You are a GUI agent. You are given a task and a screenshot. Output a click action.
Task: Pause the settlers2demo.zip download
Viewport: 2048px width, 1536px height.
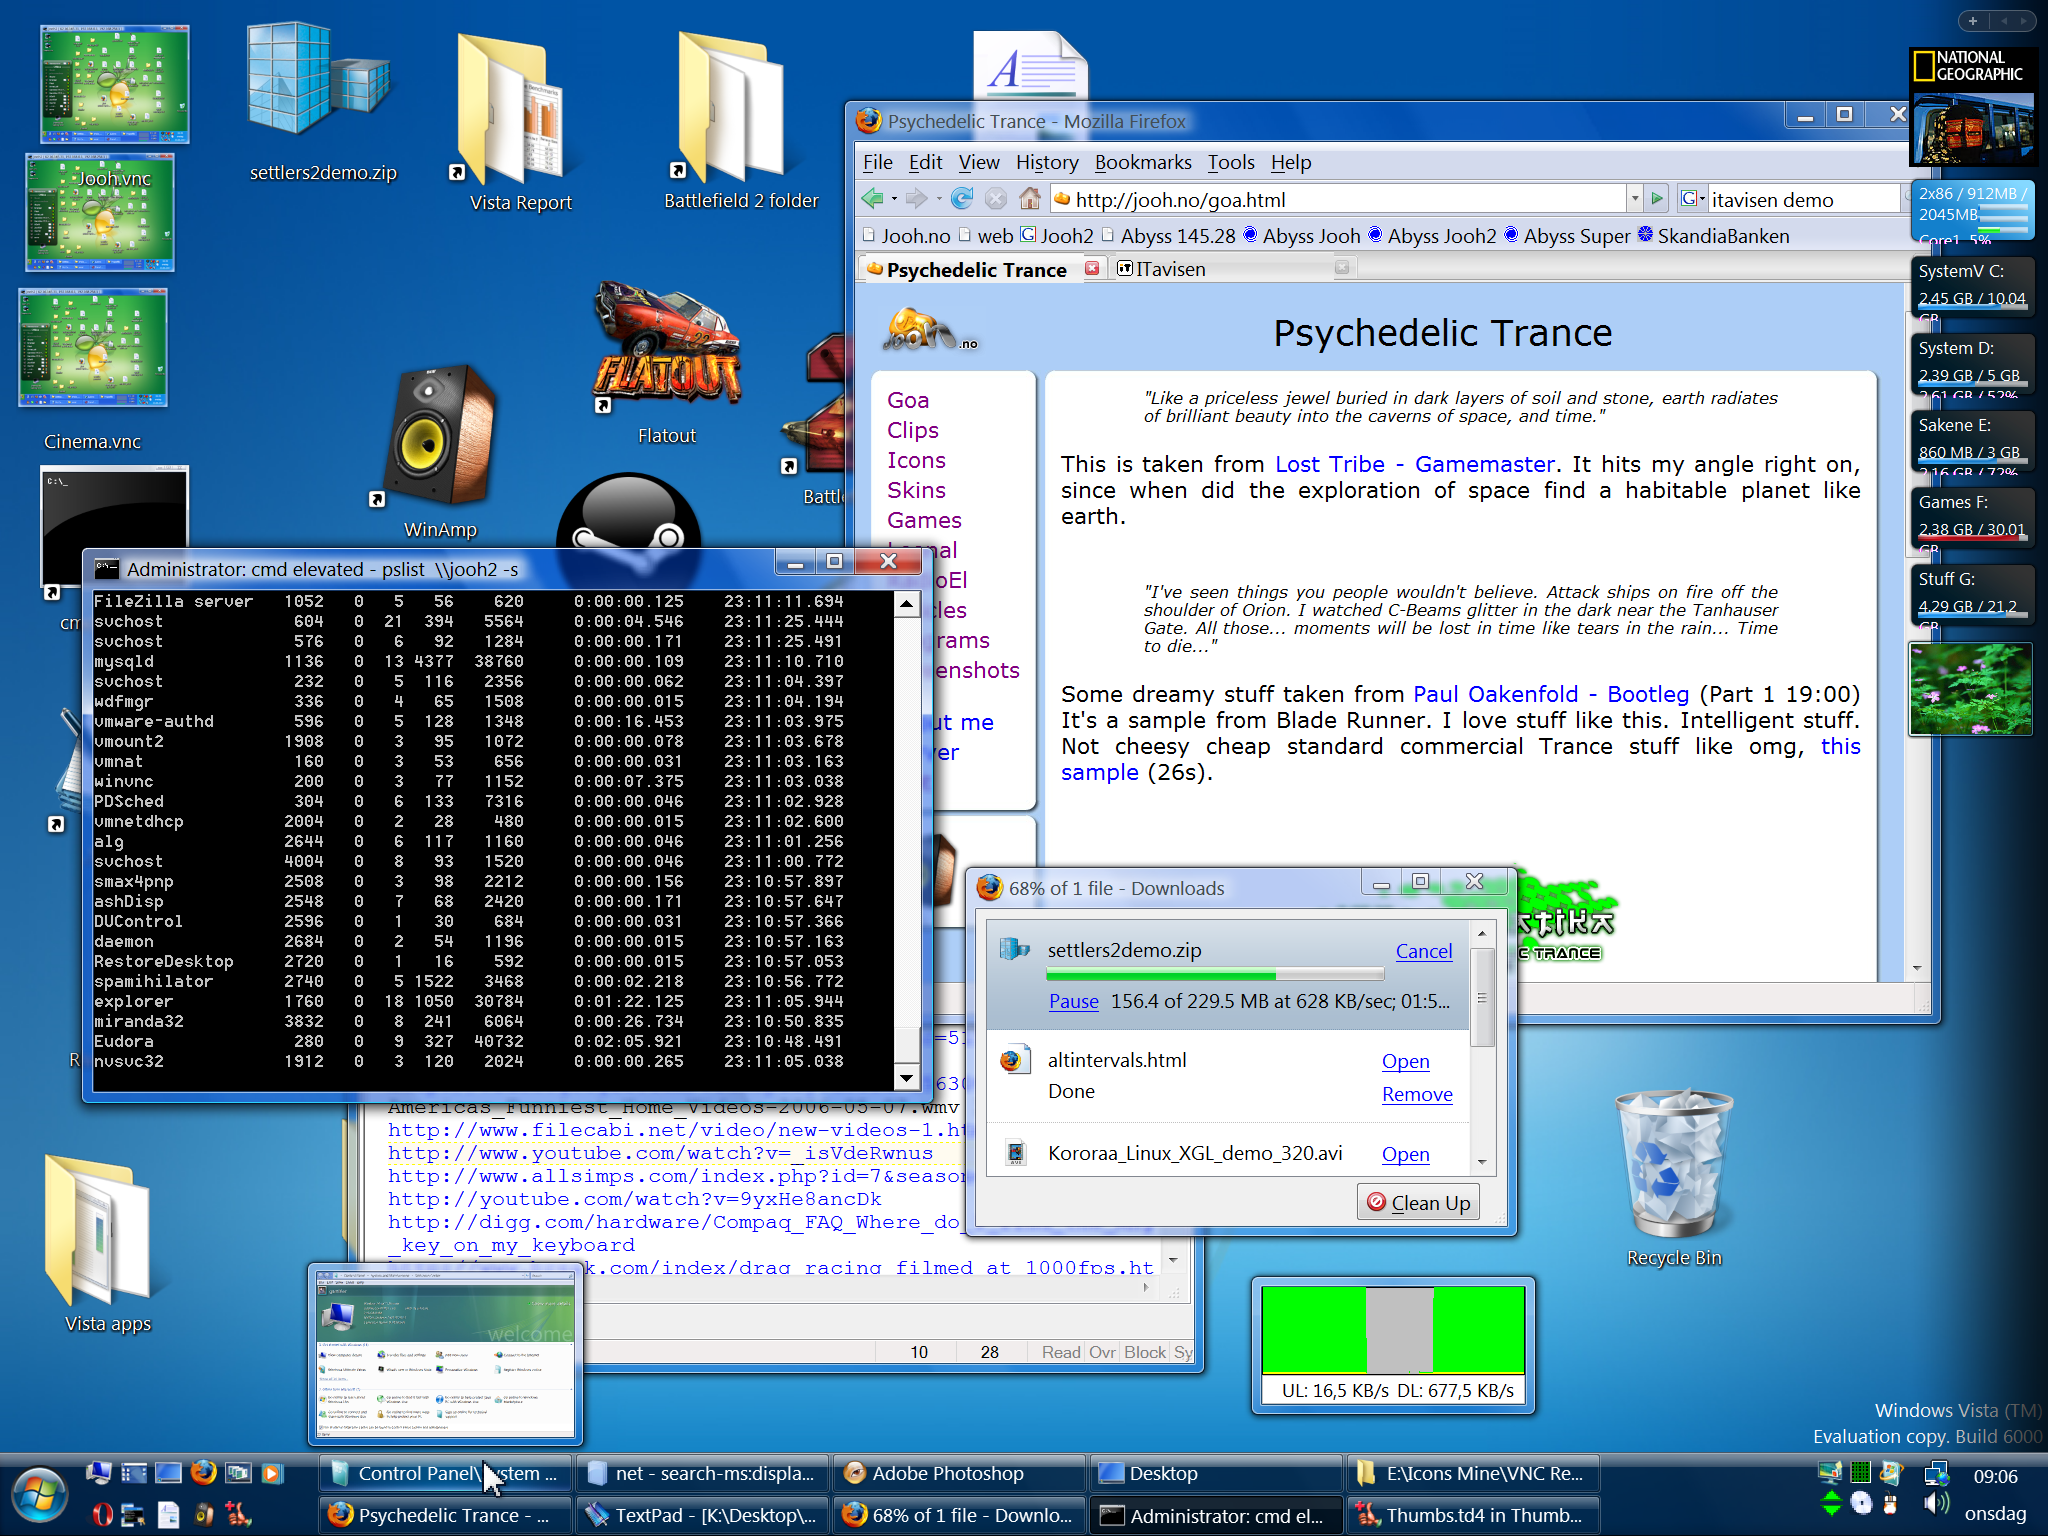point(1073,1001)
